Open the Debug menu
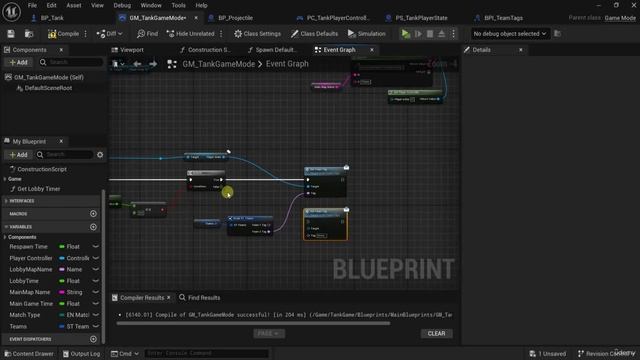 [122, 5]
